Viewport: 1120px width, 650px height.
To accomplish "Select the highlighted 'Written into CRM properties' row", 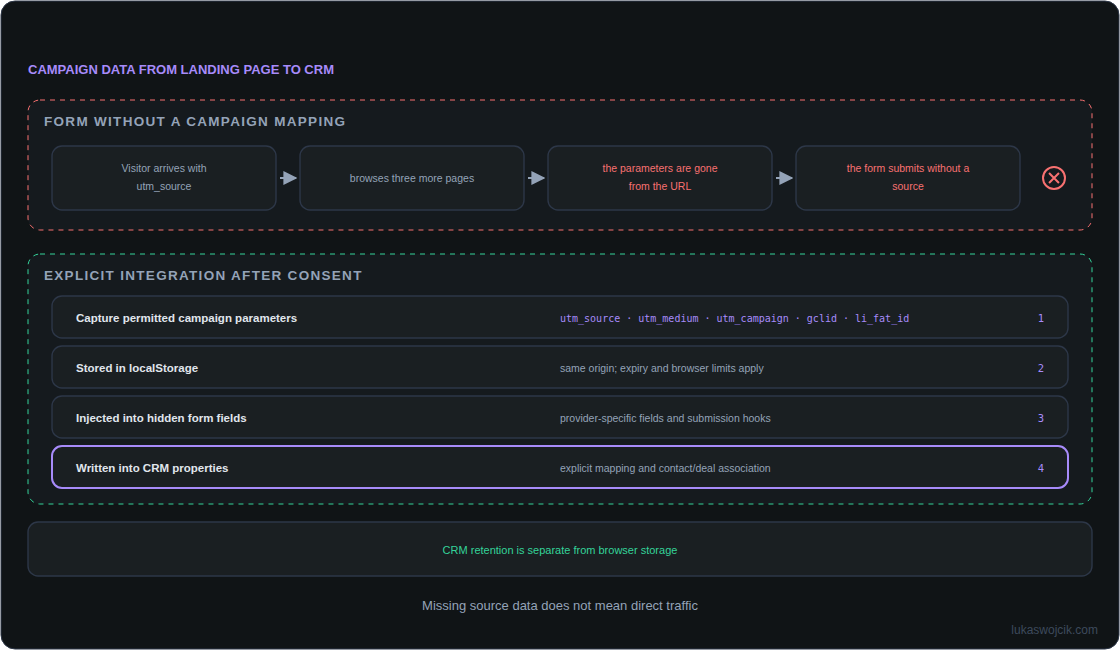I will pos(560,467).
